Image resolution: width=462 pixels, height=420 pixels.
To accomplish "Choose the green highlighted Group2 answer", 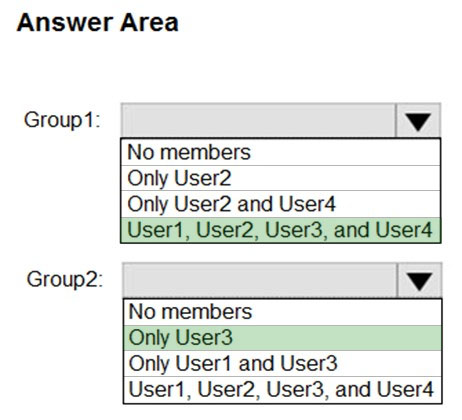I will point(283,338).
